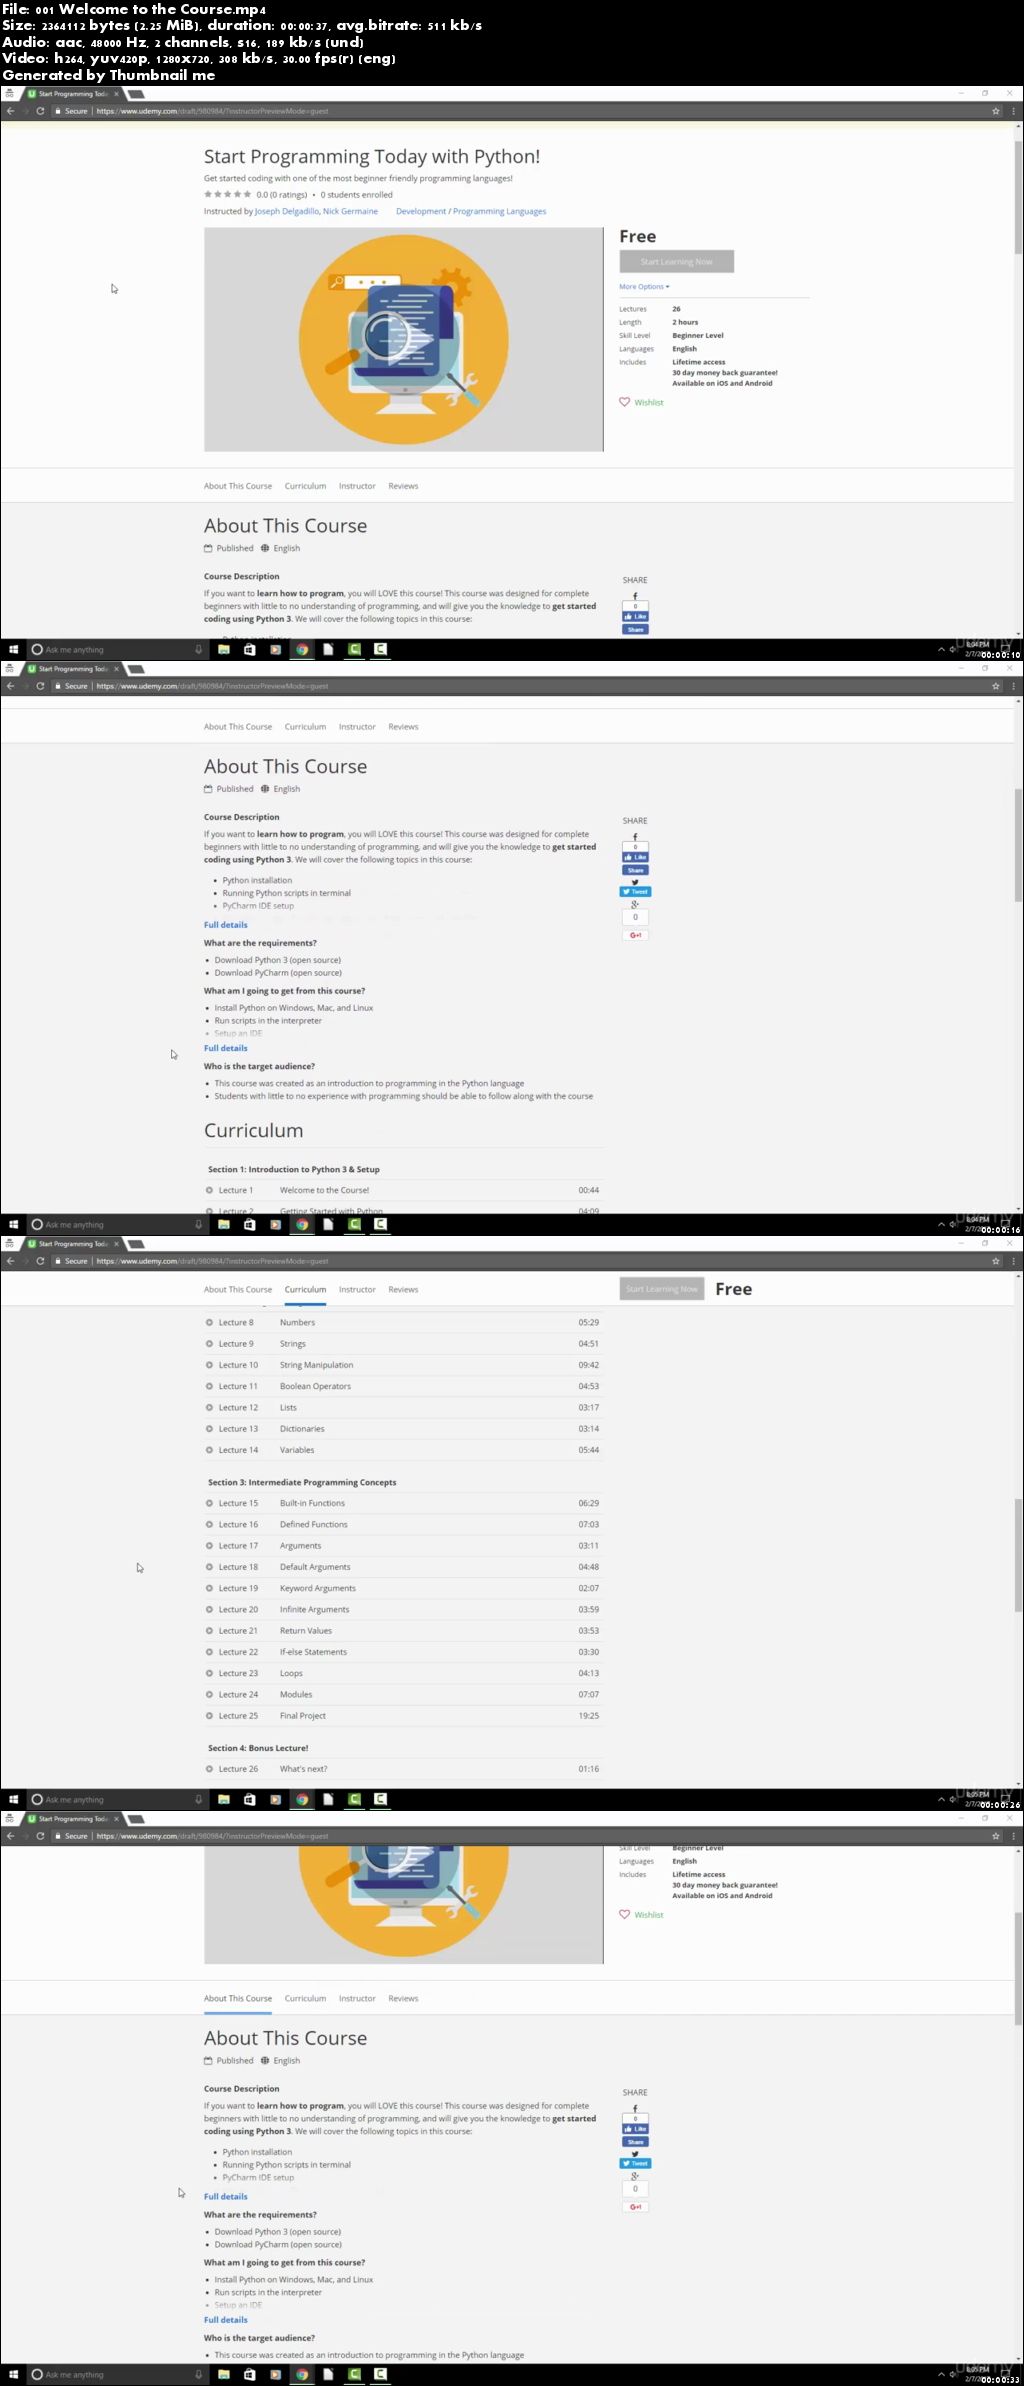Click the circle icon beside Lecture 23
Image resolution: width=1024 pixels, height=2386 pixels.
point(209,1673)
